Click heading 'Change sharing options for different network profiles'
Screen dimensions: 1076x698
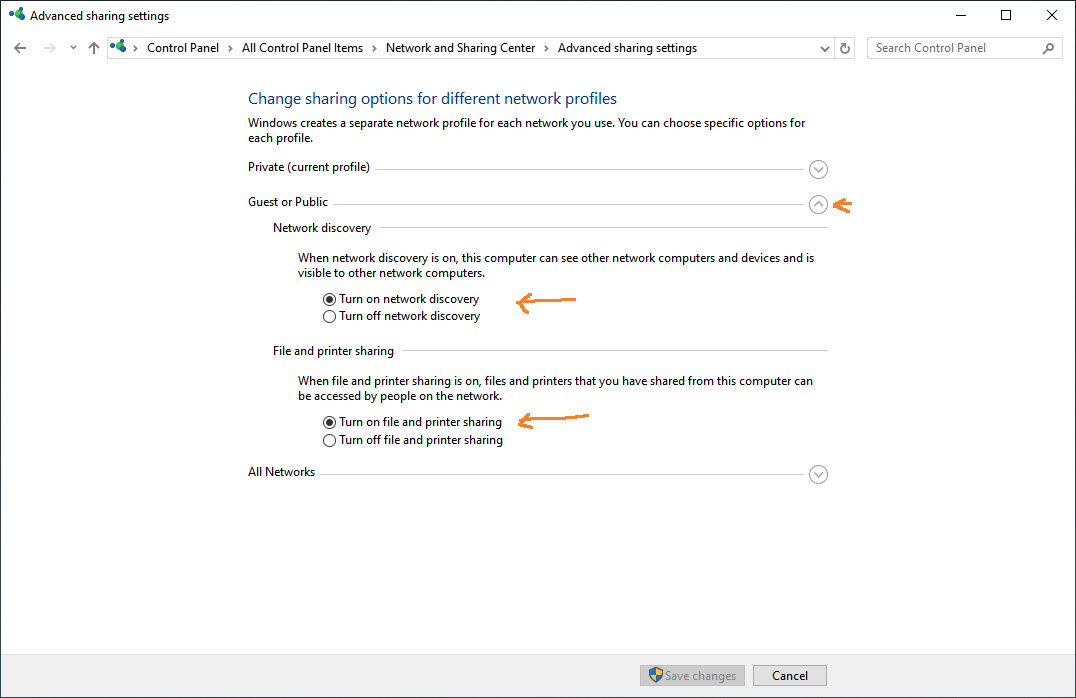[x=432, y=99]
